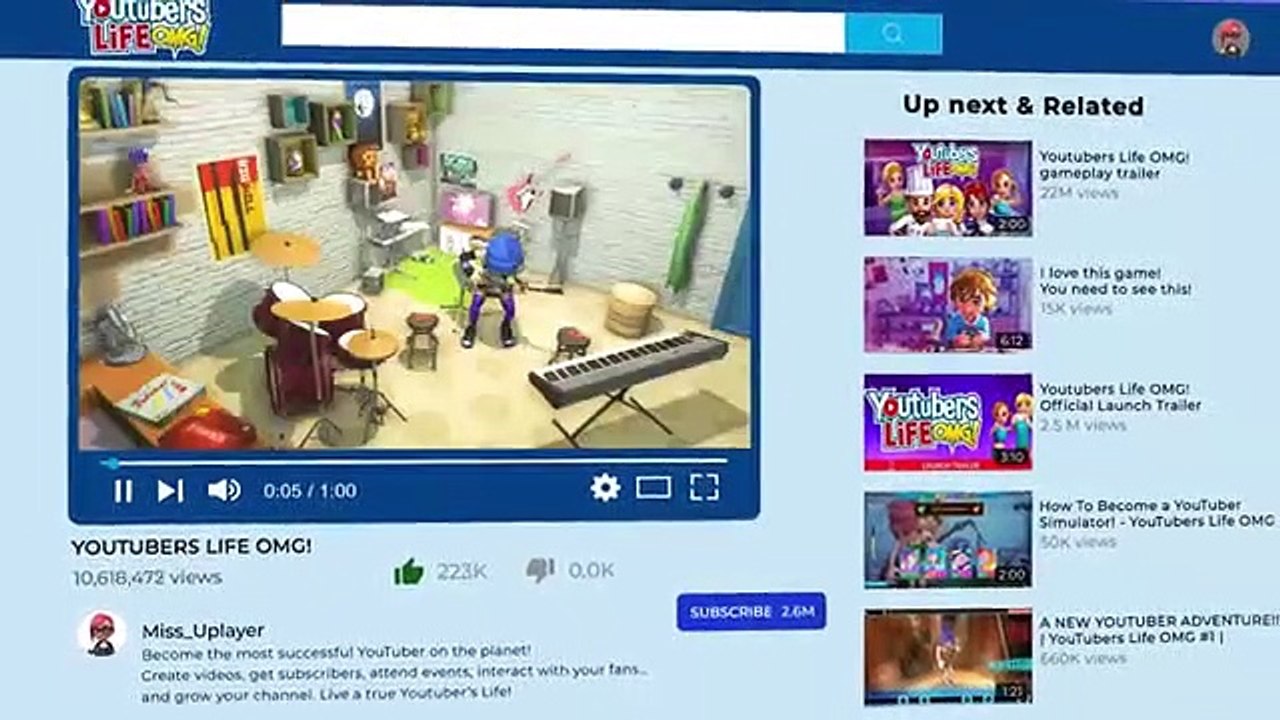Click 'Youtubers Life OMG! Official Launch Trailer' title

tap(1120, 397)
